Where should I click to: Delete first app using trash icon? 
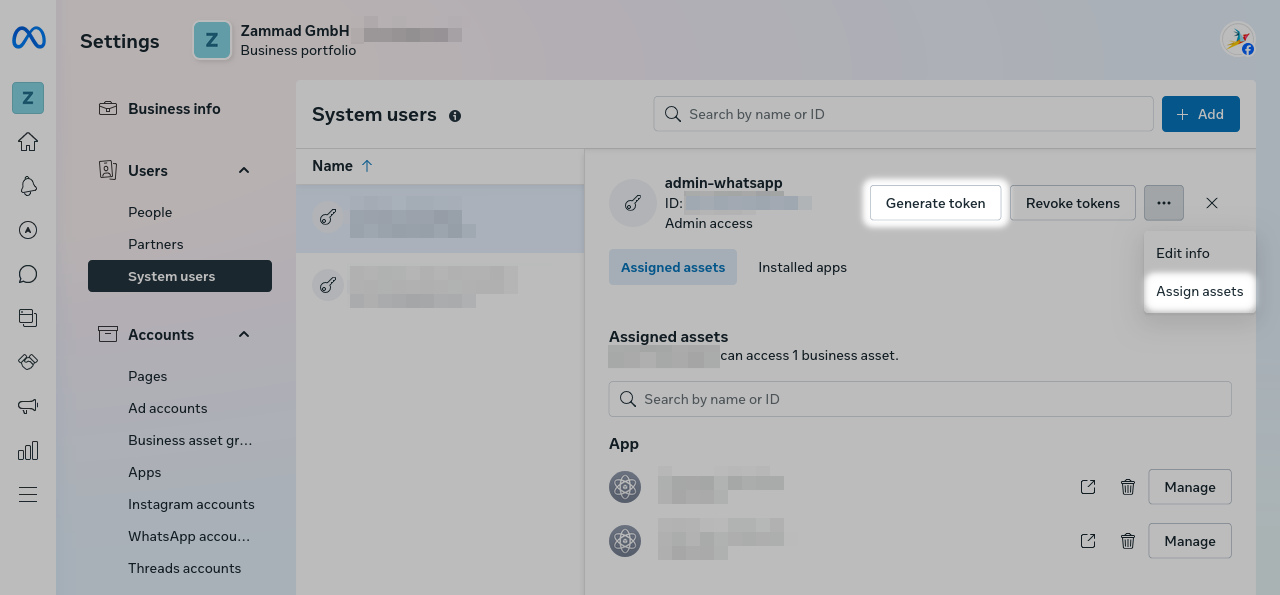pos(1128,487)
